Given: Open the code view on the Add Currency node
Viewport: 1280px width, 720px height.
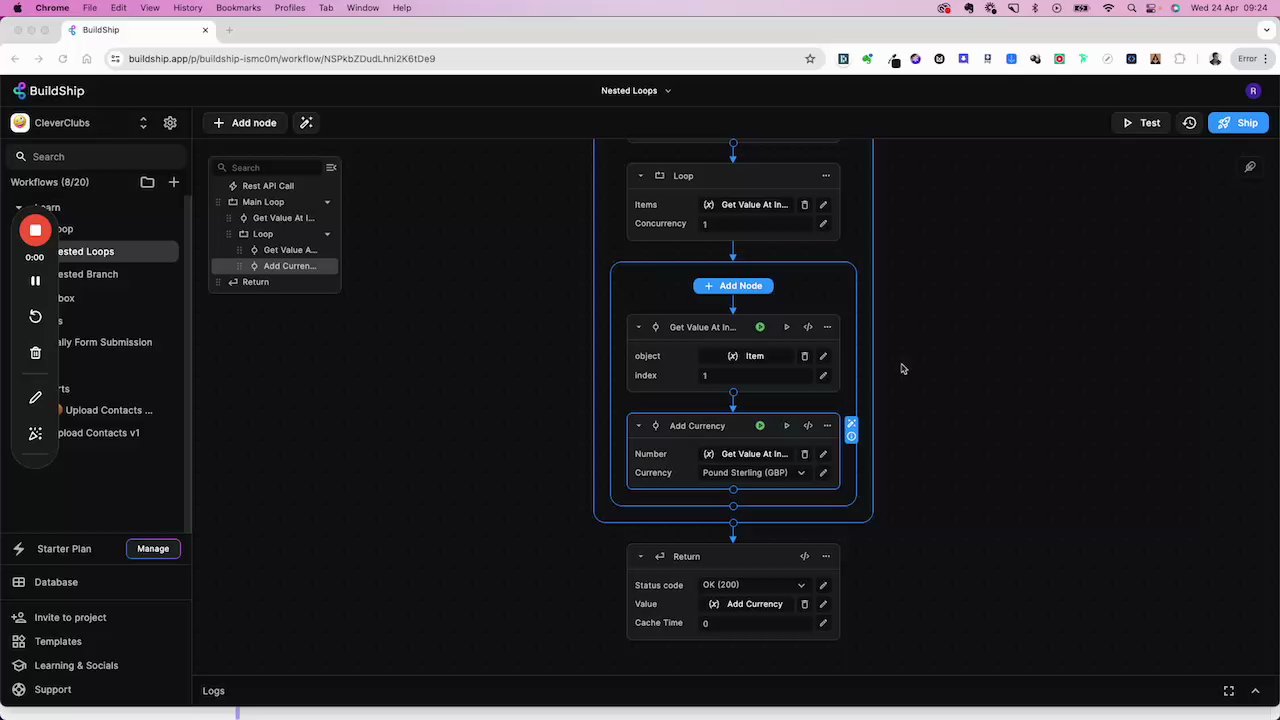Looking at the screenshot, I should [x=807, y=425].
